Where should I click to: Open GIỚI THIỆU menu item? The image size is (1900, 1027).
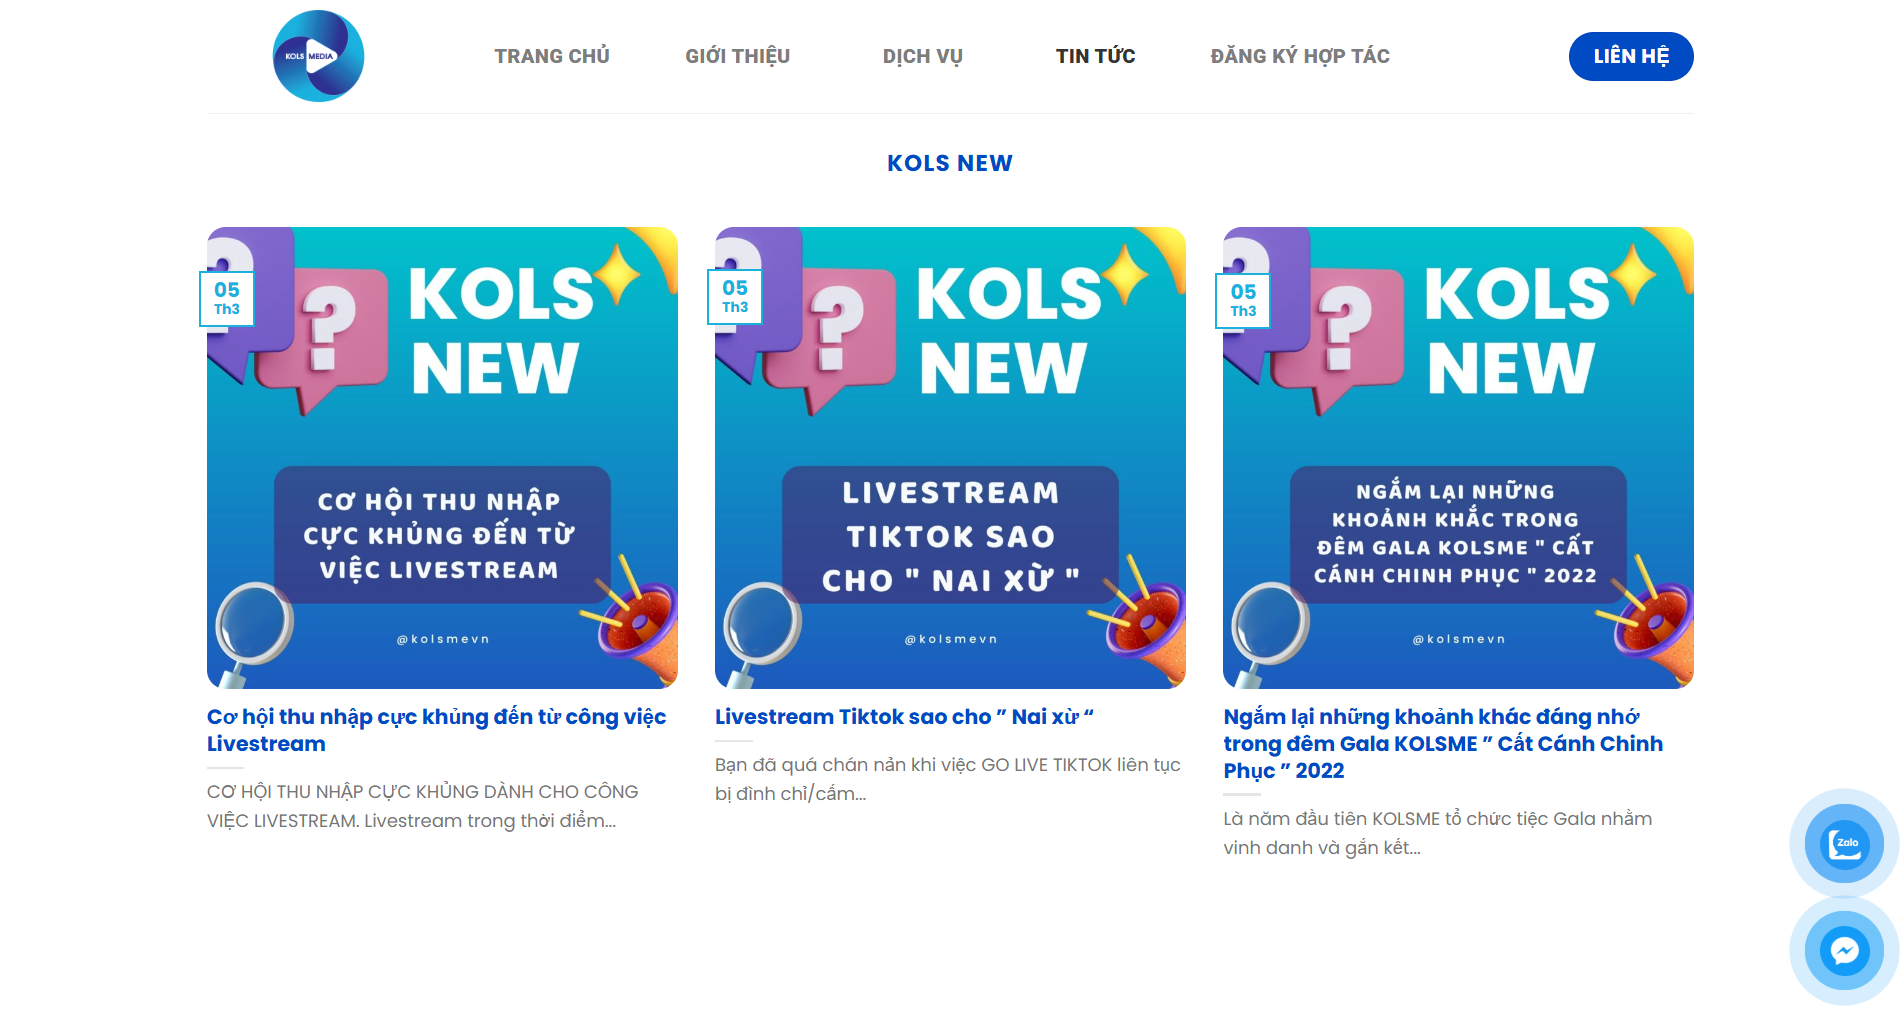click(738, 56)
